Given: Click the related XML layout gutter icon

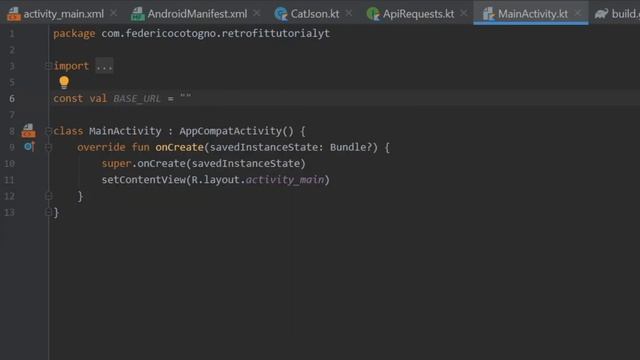Looking at the screenshot, I should tap(29, 131).
